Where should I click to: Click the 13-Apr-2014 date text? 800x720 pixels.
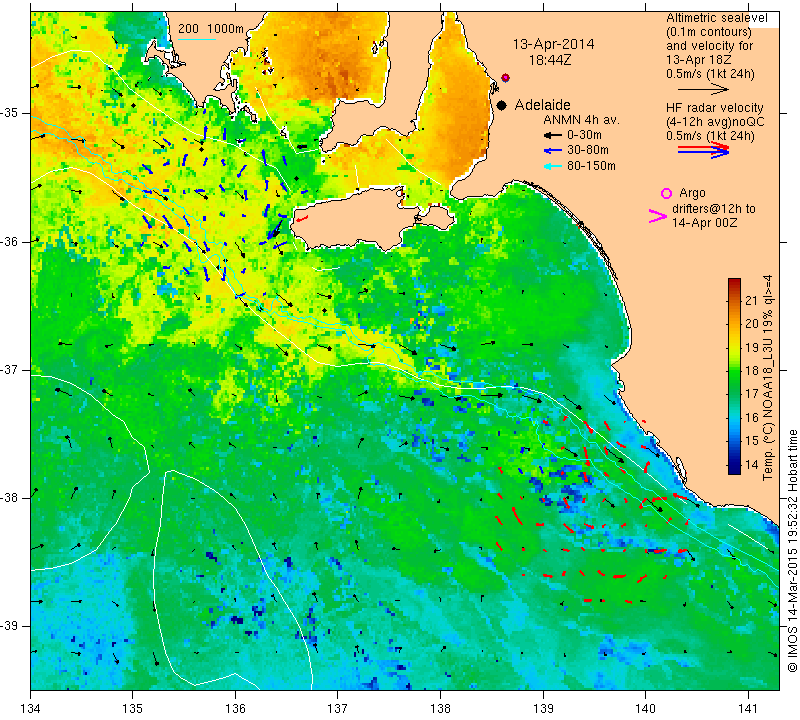554,44
